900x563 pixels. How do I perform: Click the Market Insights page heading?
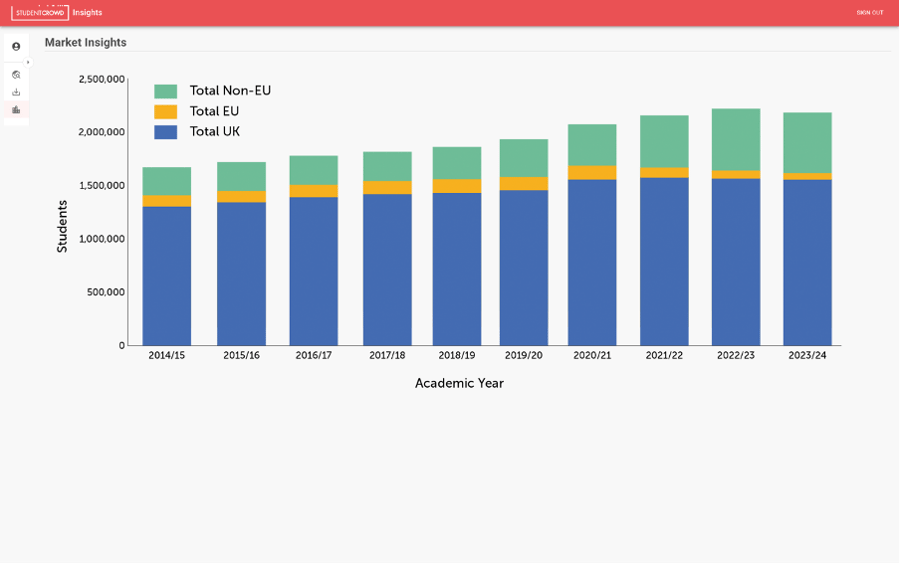(x=86, y=43)
